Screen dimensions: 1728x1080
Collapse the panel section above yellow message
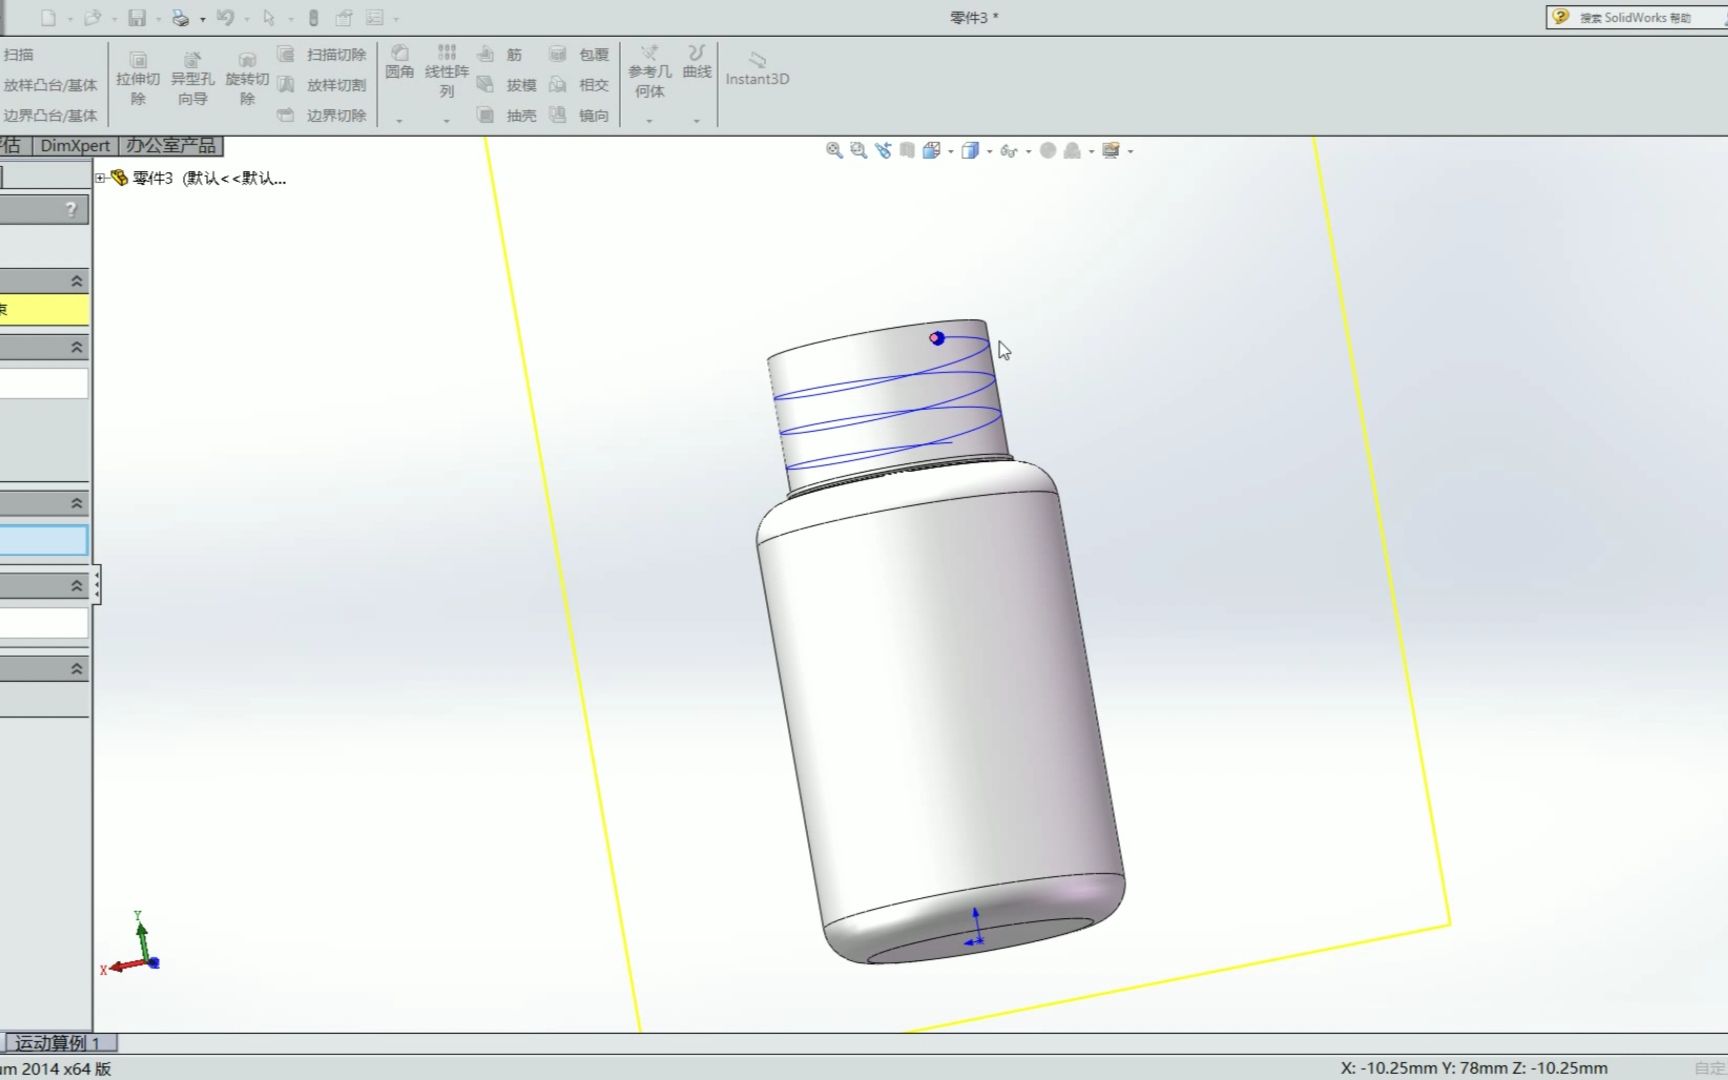[x=76, y=281]
